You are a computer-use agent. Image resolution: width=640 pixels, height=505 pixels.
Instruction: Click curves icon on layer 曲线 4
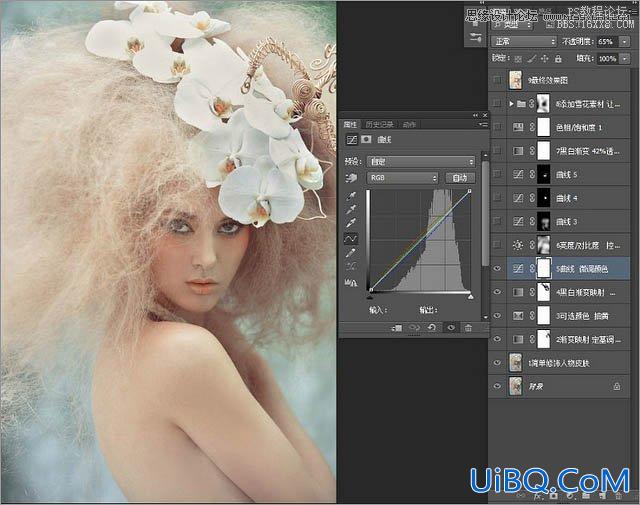(x=518, y=198)
